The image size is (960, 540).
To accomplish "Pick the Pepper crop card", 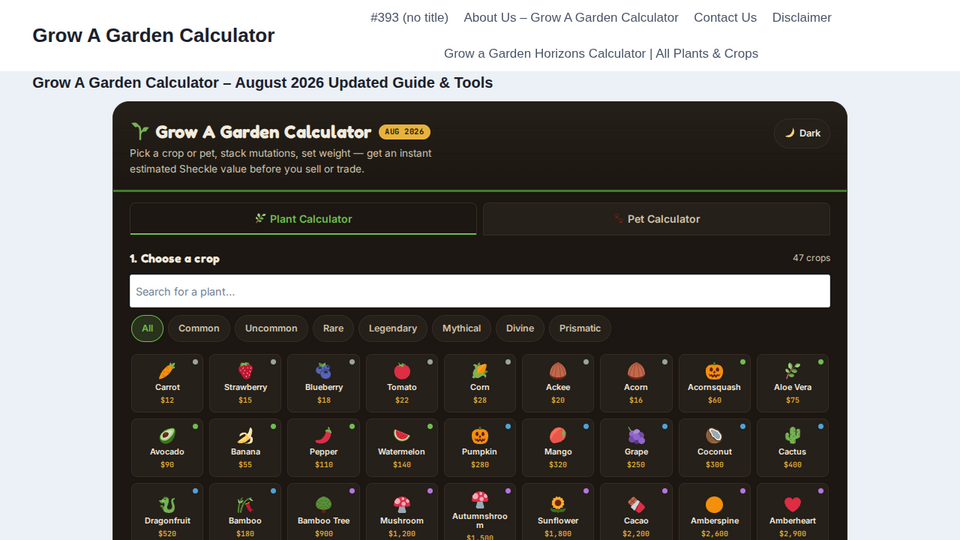I will [324, 448].
